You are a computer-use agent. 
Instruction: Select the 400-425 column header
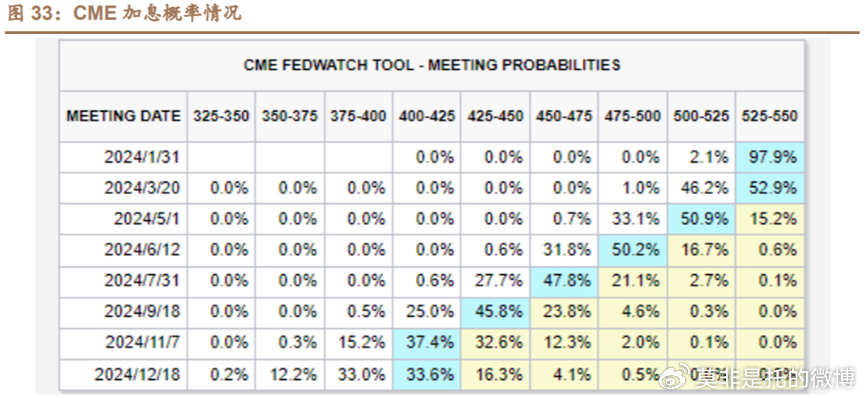tap(427, 116)
